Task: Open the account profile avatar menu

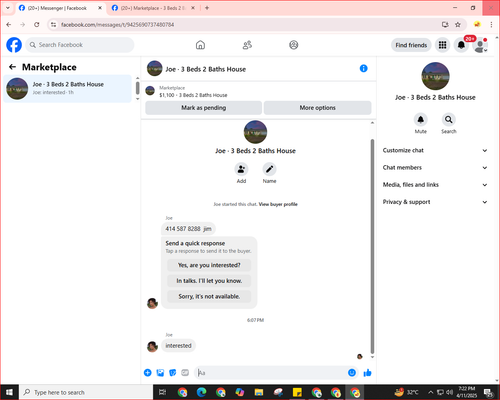Action: tap(480, 45)
